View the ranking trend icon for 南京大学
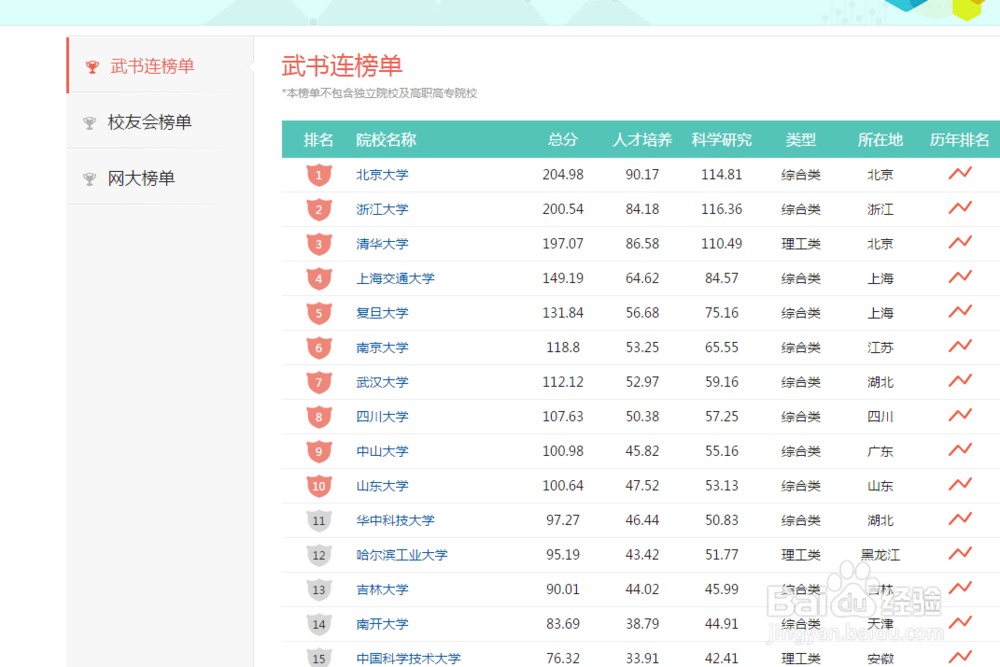1000x667 pixels. [960, 346]
